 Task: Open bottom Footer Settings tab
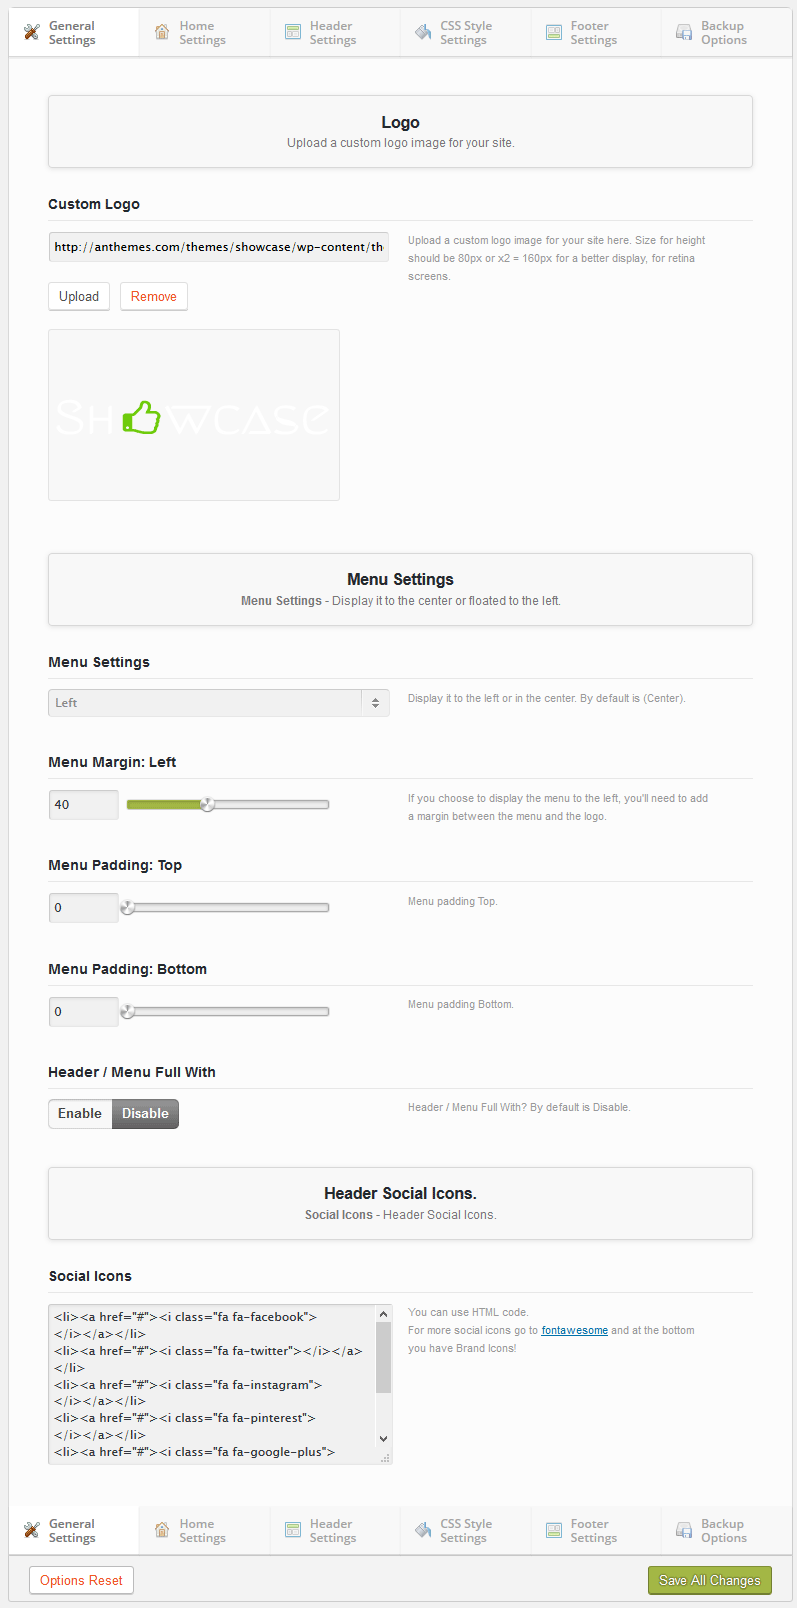(x=594, y=1531)
